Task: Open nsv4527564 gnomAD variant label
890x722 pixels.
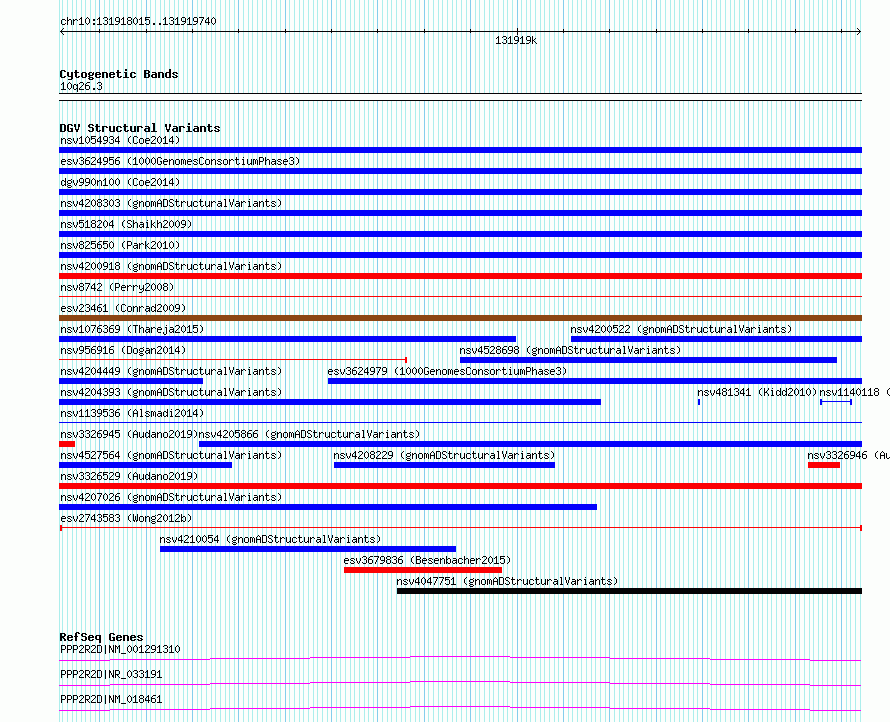Action: click(x=171, y=455)
